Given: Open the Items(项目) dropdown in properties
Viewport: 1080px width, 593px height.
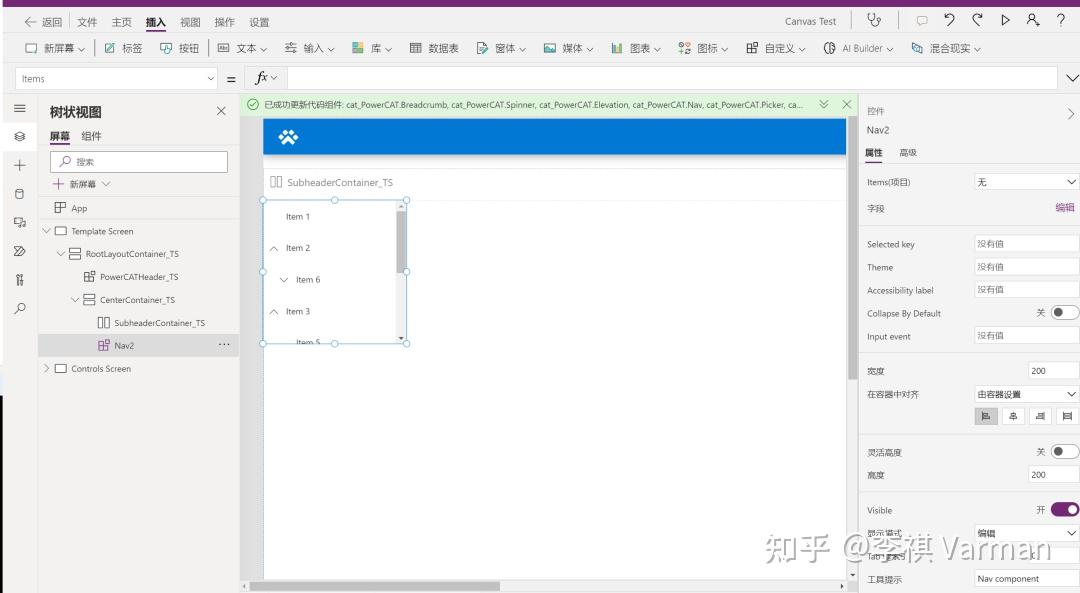Looking at the screenshot, I should tap(1027, 182).
